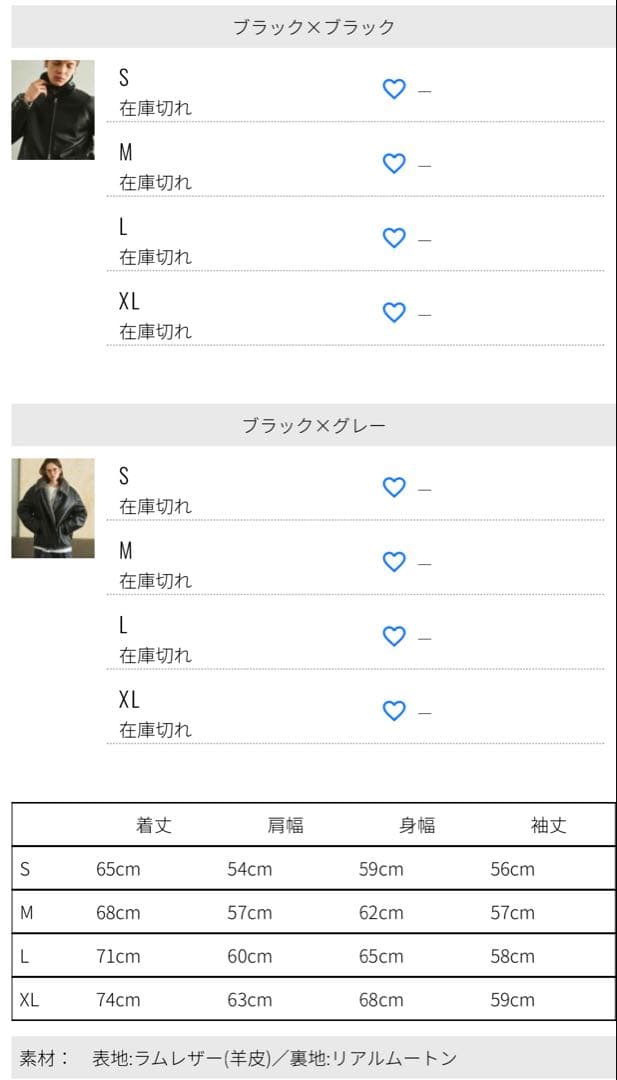The height and width of the screenshot is (1080, 617).
Task: Favorite size XL in Black×Gray
Action: tap(394, 710)
